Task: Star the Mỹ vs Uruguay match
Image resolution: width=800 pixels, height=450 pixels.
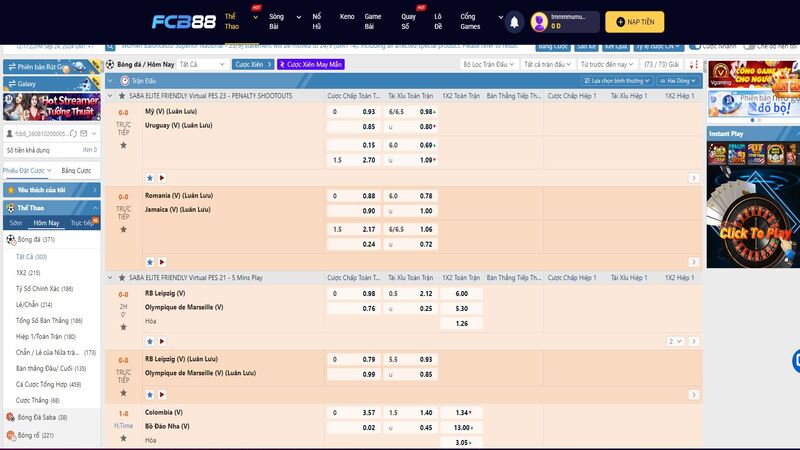Action: coord(123,145)
